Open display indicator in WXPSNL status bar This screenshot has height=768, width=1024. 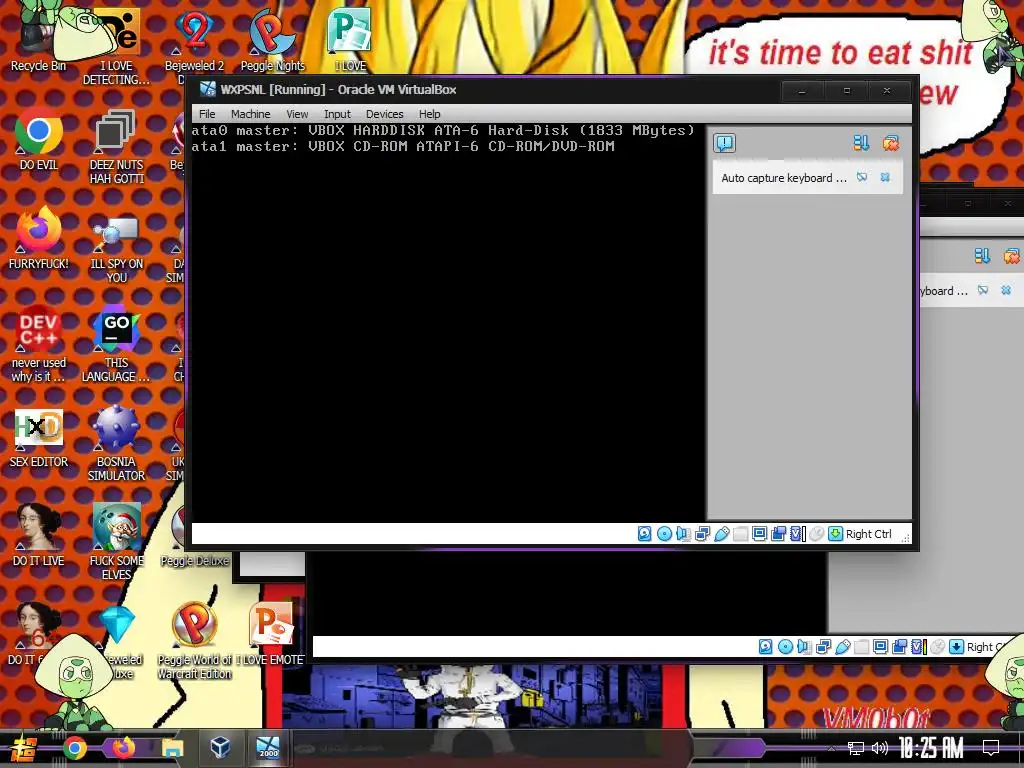point(760,534)
